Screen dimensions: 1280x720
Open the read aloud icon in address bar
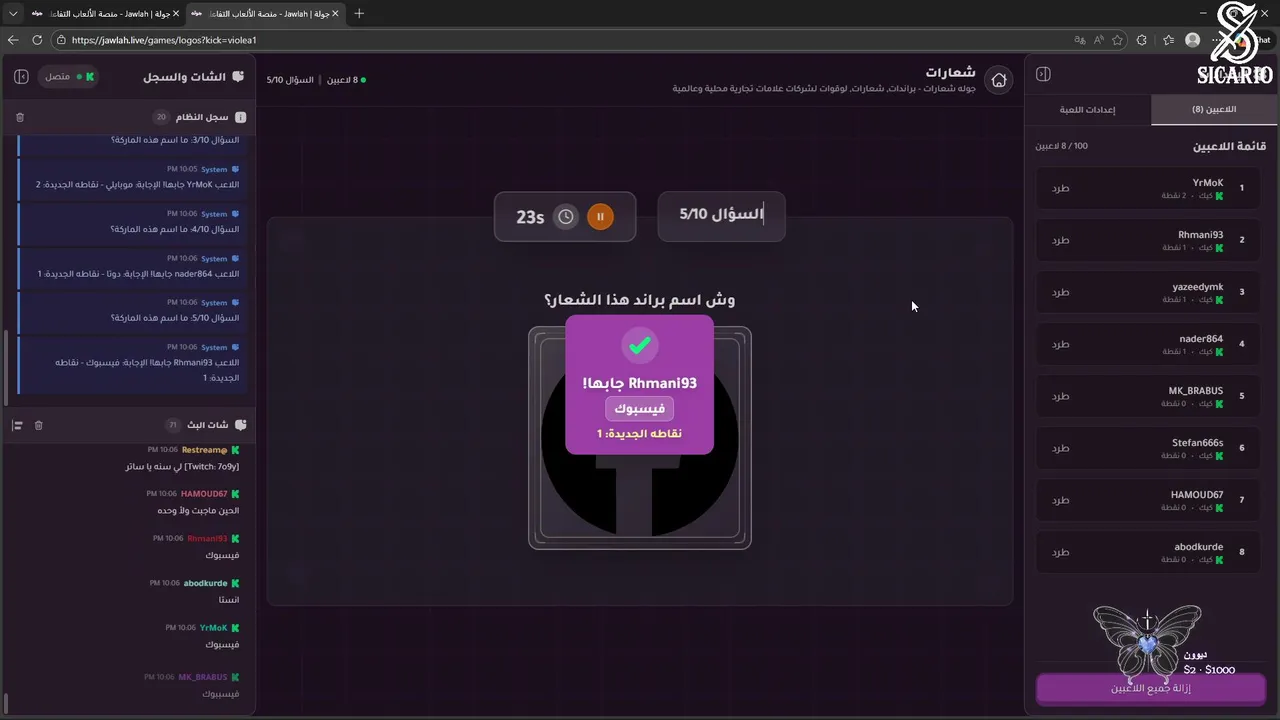1098,40
